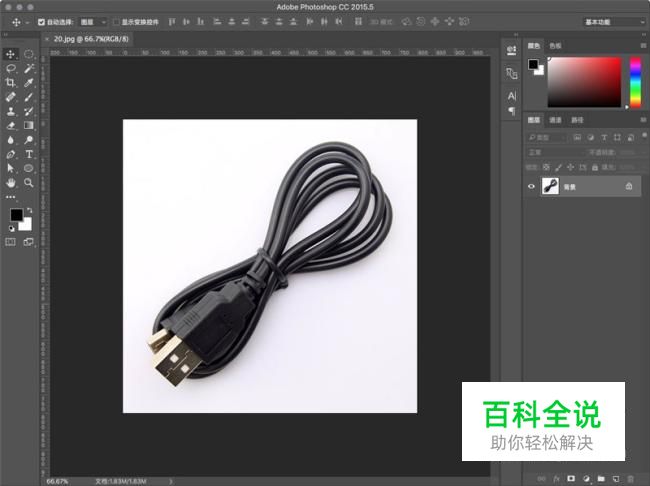Image resolution: width=650 pixels, height=486 pixels.
Task: Click Align Top Edges in options bar
Action: (x=172, y=22)
